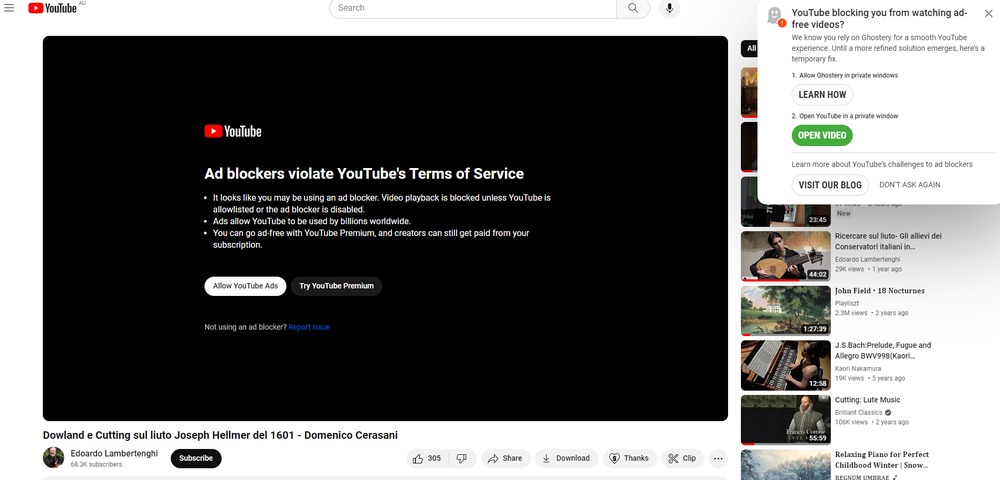
Task: Click 'New' badge on sidebar video
Action: pos(844,214)
